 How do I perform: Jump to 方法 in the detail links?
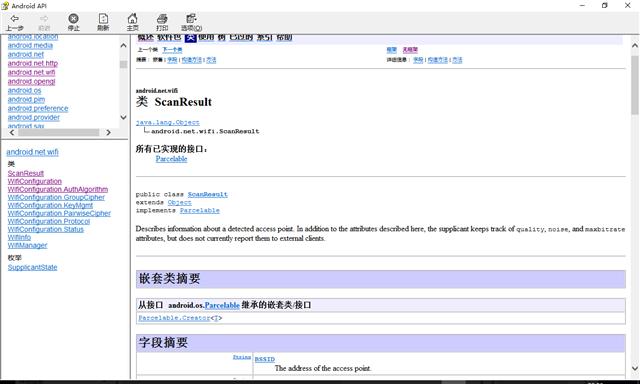457,60
